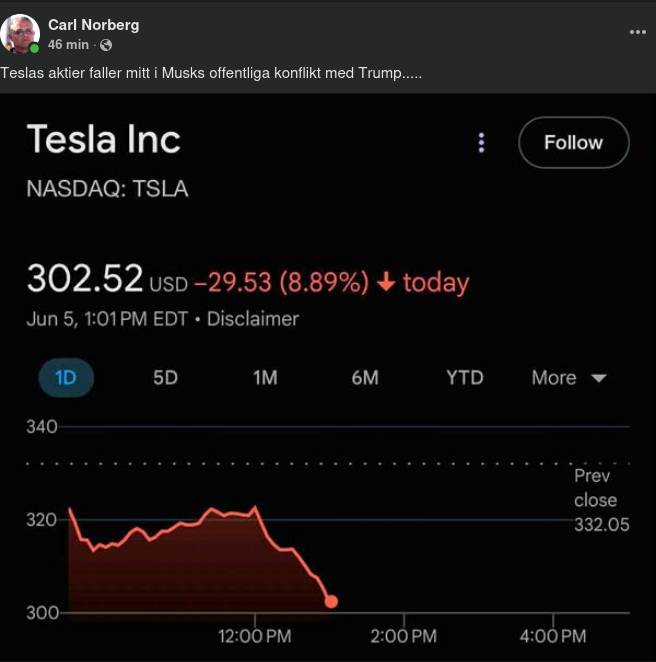Expand the More ranges dropdown
656x662 pixels.
click(569, 377)
